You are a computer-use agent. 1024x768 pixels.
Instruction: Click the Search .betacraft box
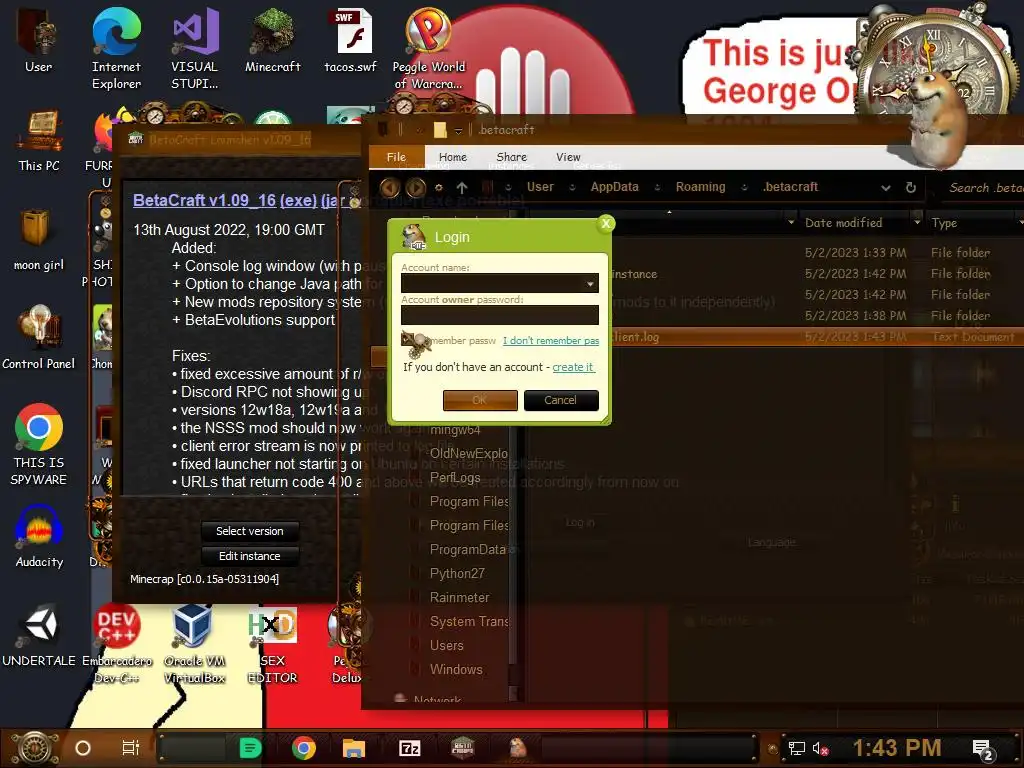coord(985,188)
